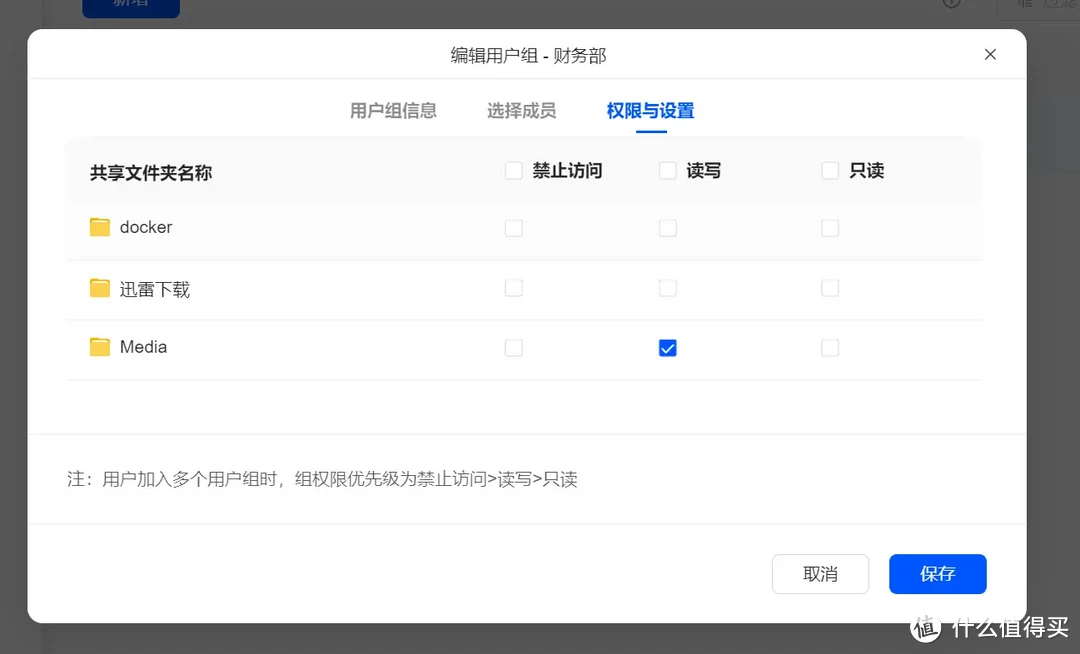Click the folder icon beside Media
This screenshot has width=1080, height=654.
99,347
